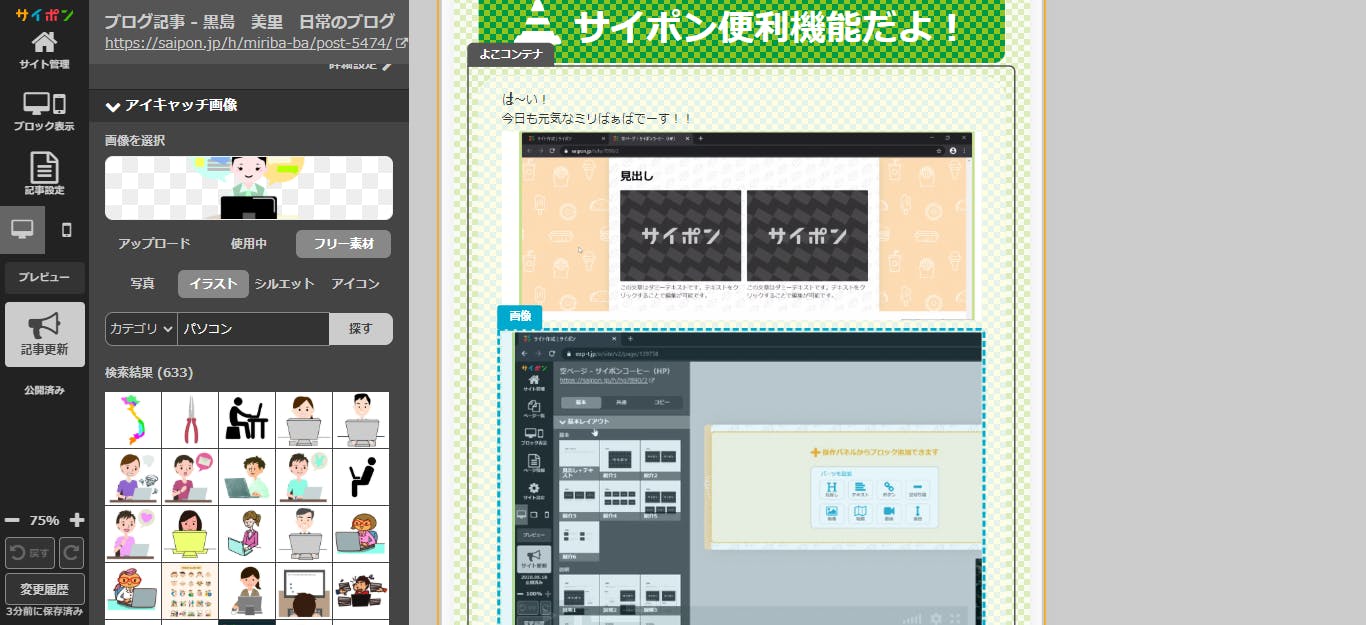This screenshot has height=625, width=1366.
Task: Click the first screenshot image showing 見出し
Action: (746, 225)
